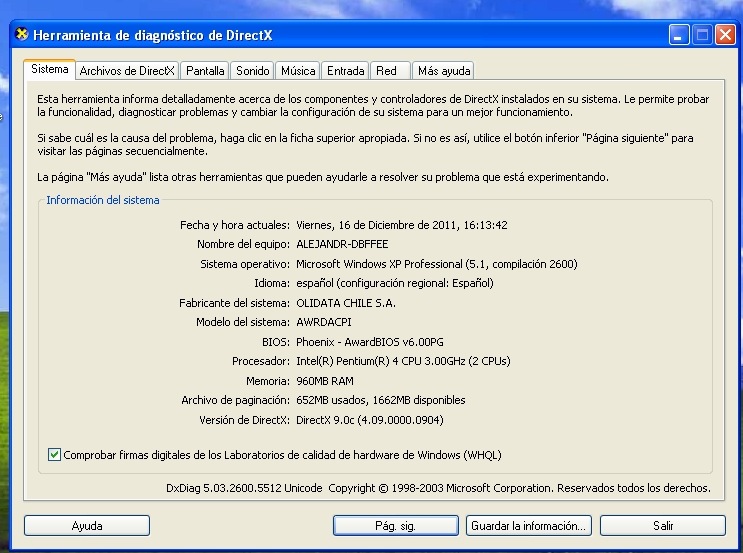743x553 pixels.
Task: Click Guardar la información button
Action: pyautogui.click(x=529, y=526)
